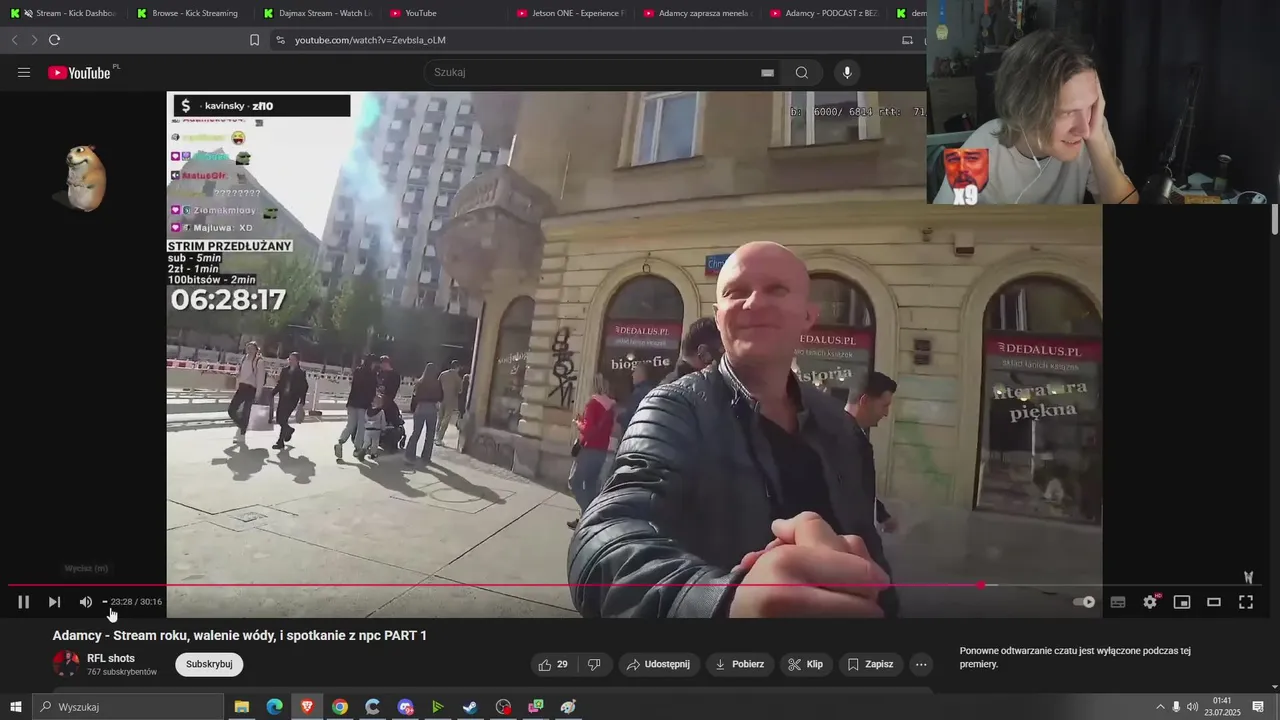Open the YouTube hamburger guide menu
The width and height of the screenshot is (1280, 720).
click(24, 72)
